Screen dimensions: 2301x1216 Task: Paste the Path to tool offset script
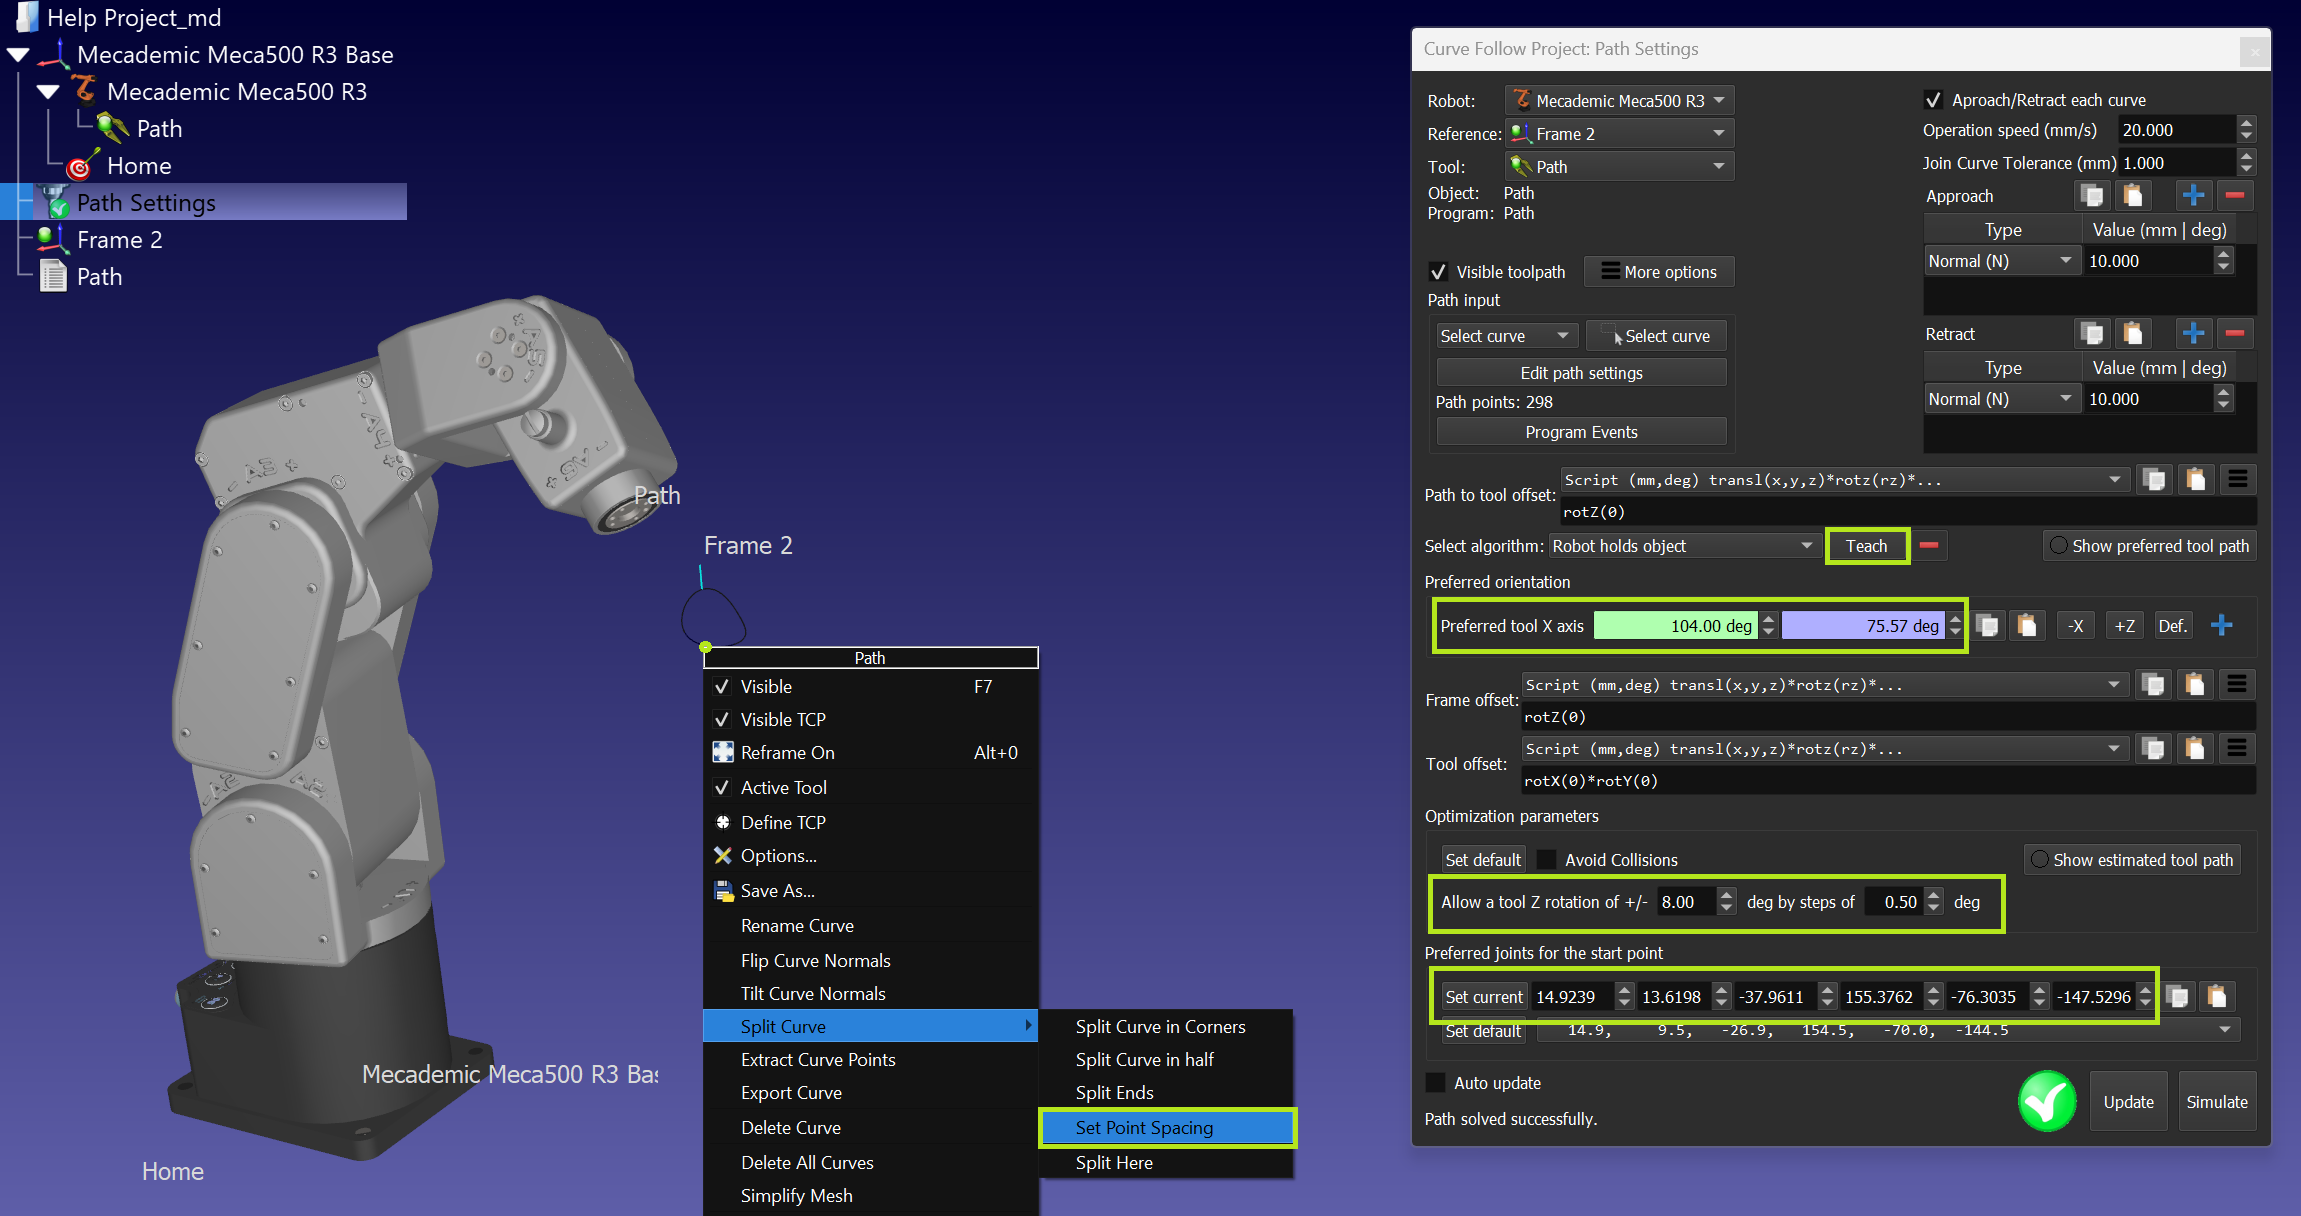[2195, 480]
